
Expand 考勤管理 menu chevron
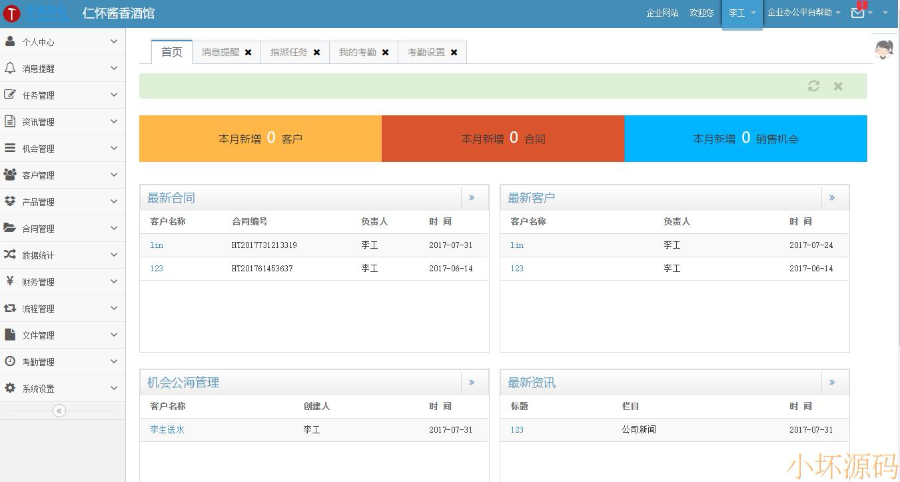click(x=114, y=362)
